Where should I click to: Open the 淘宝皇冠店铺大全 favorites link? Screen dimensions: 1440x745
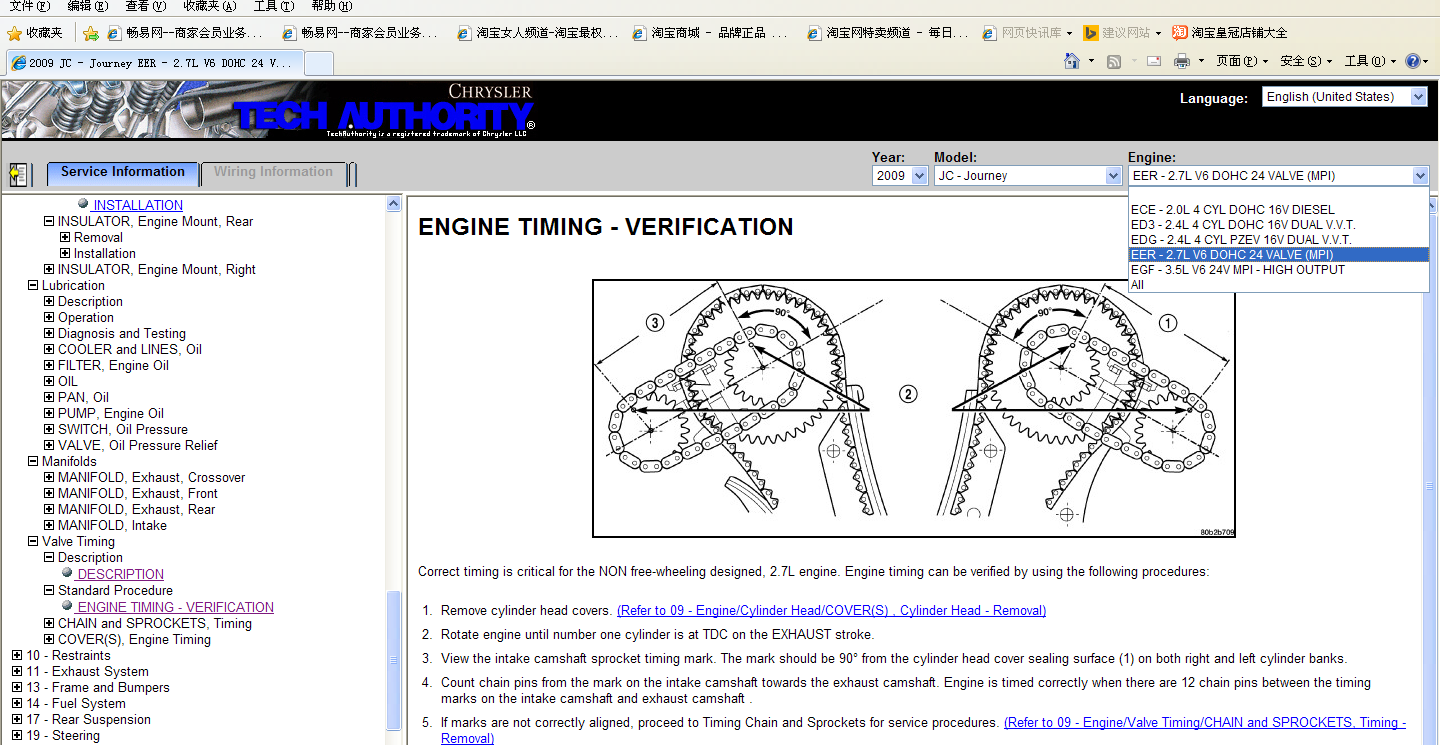point(1229,33)
